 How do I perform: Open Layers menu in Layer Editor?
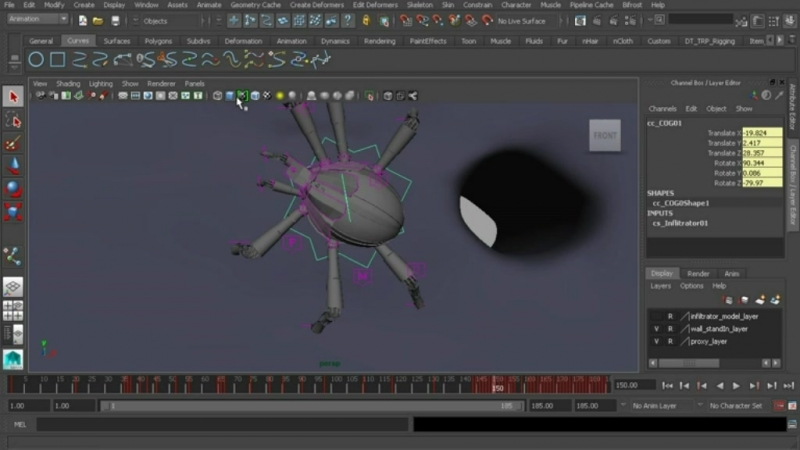660,286
